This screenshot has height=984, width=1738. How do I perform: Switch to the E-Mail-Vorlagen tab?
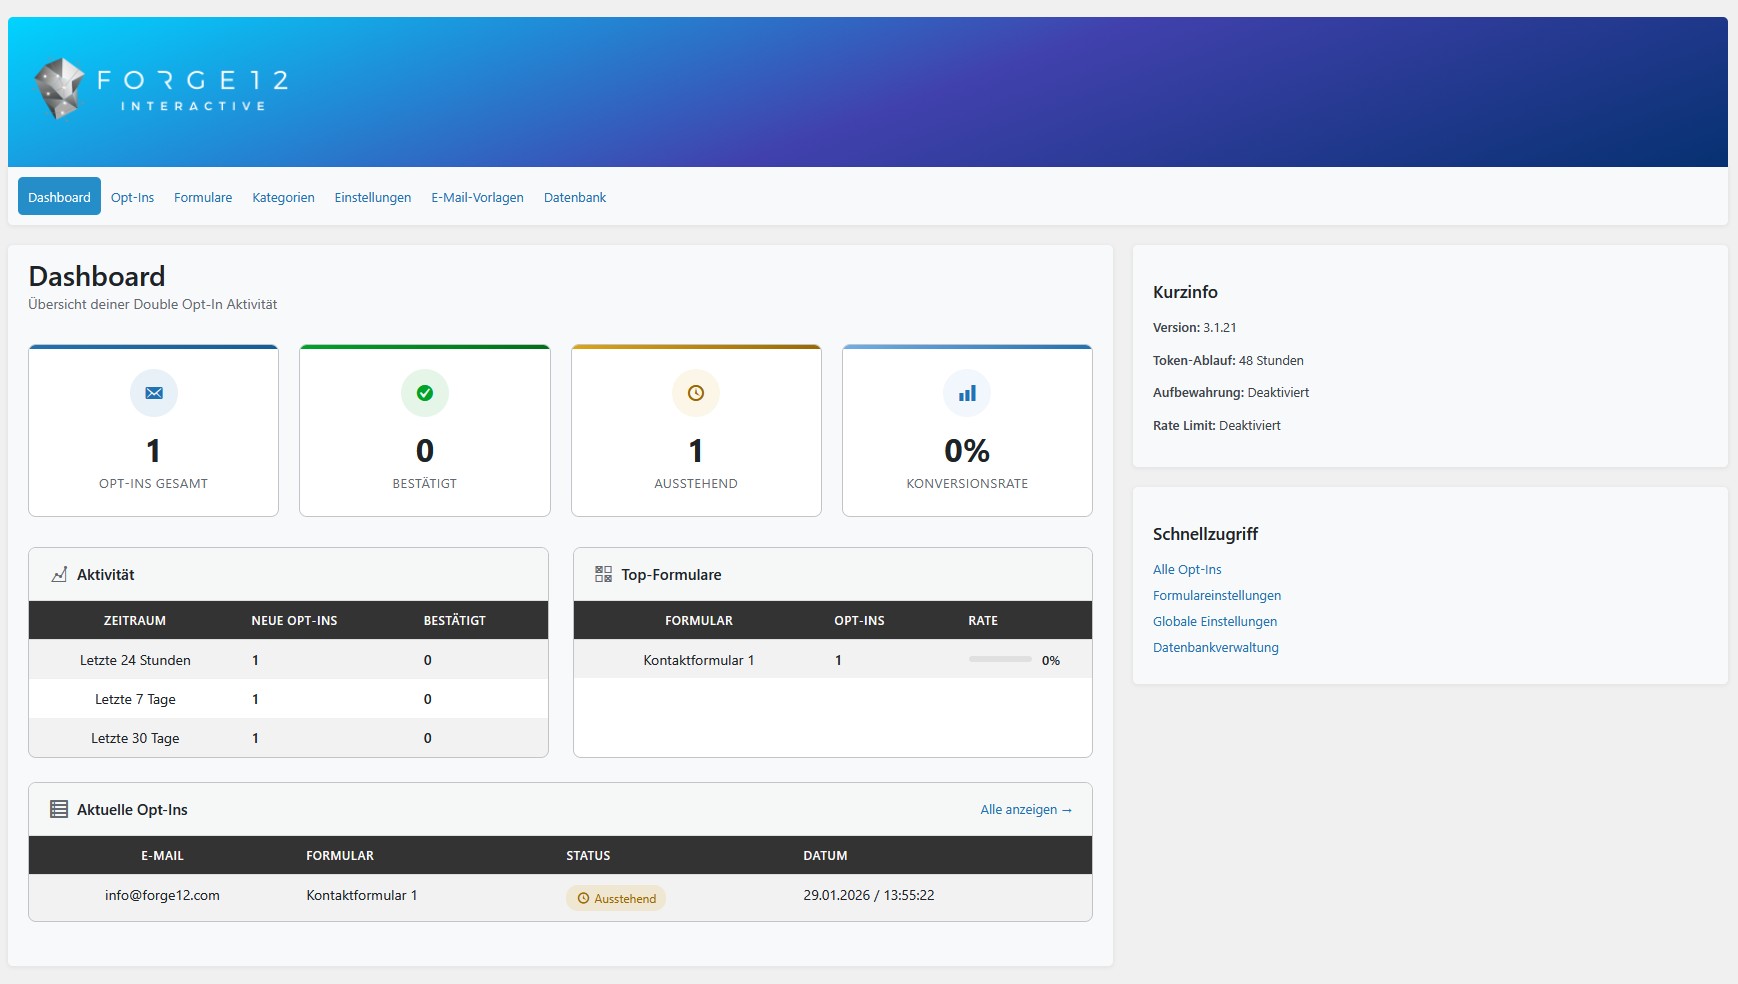pos(478,197)
